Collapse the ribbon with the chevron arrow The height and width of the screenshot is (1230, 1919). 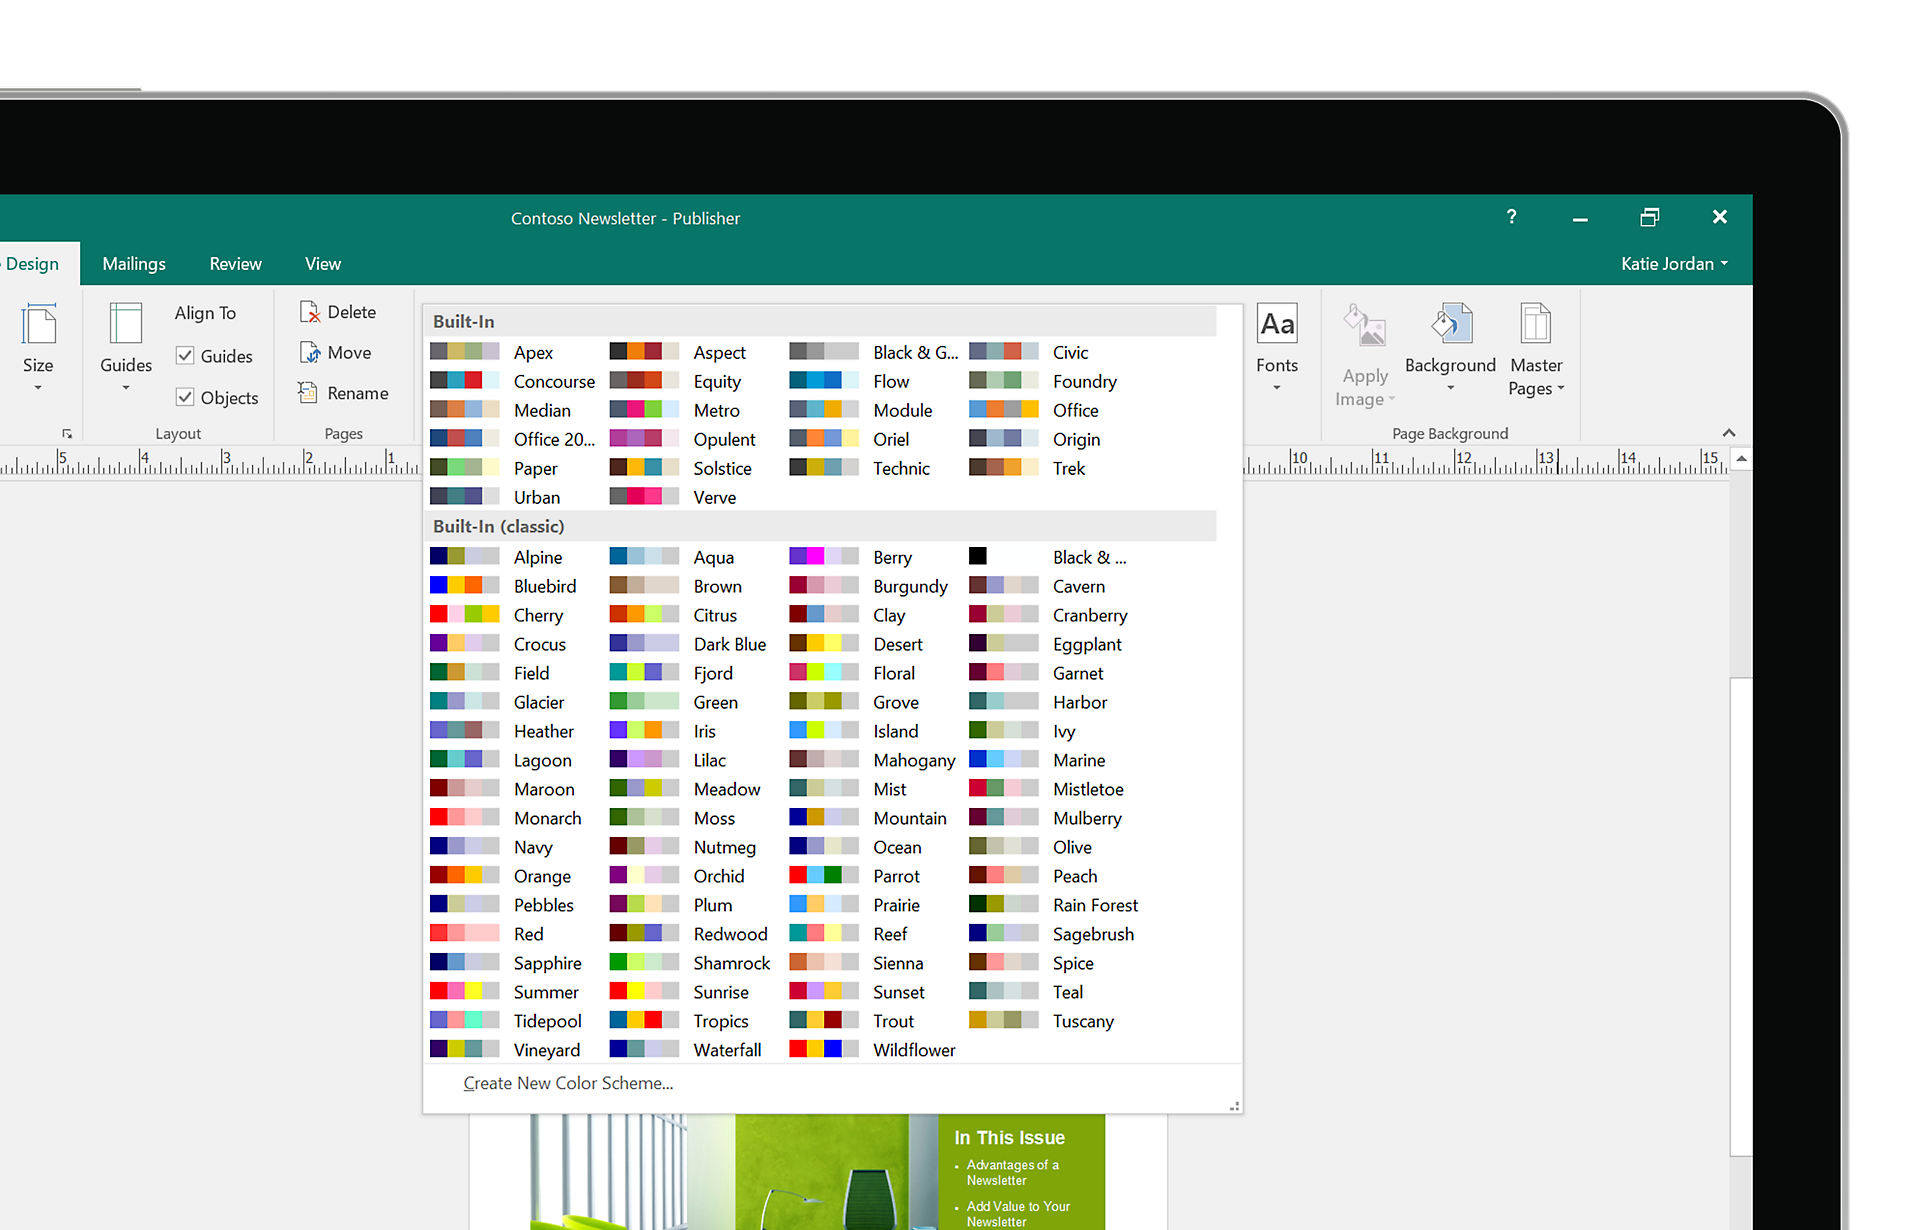pyautogui.click(x=1729, y=433)
